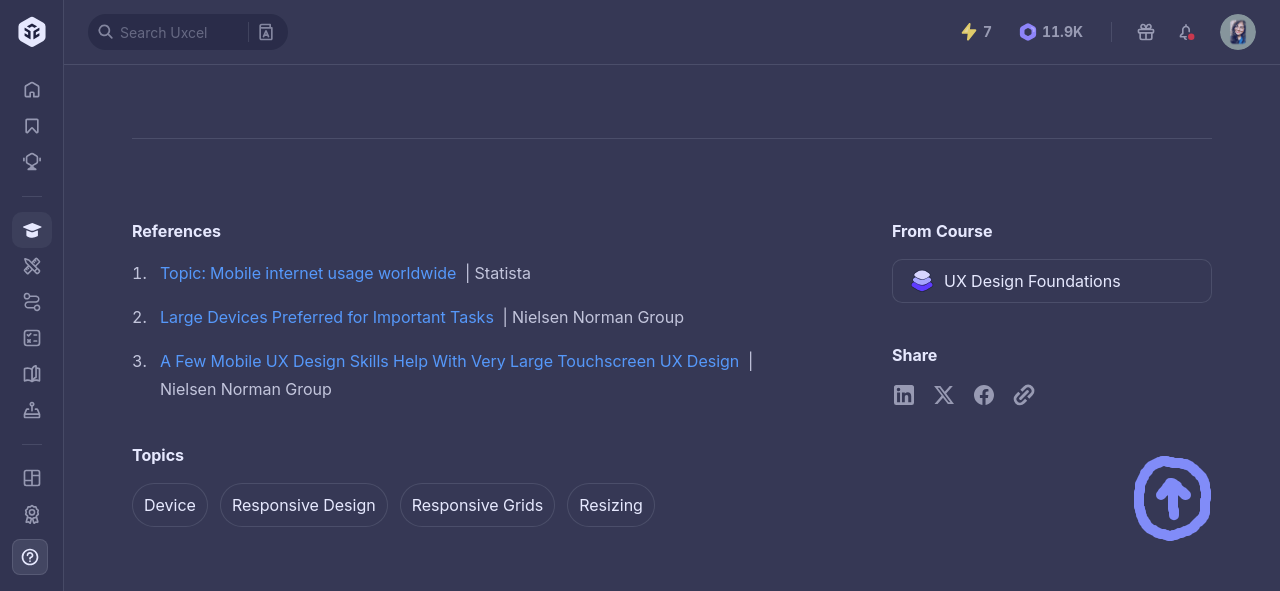Screen dimensions: 1280x591
Task: Click the scroll-to-top arrow button
Action: [1173, 498]
